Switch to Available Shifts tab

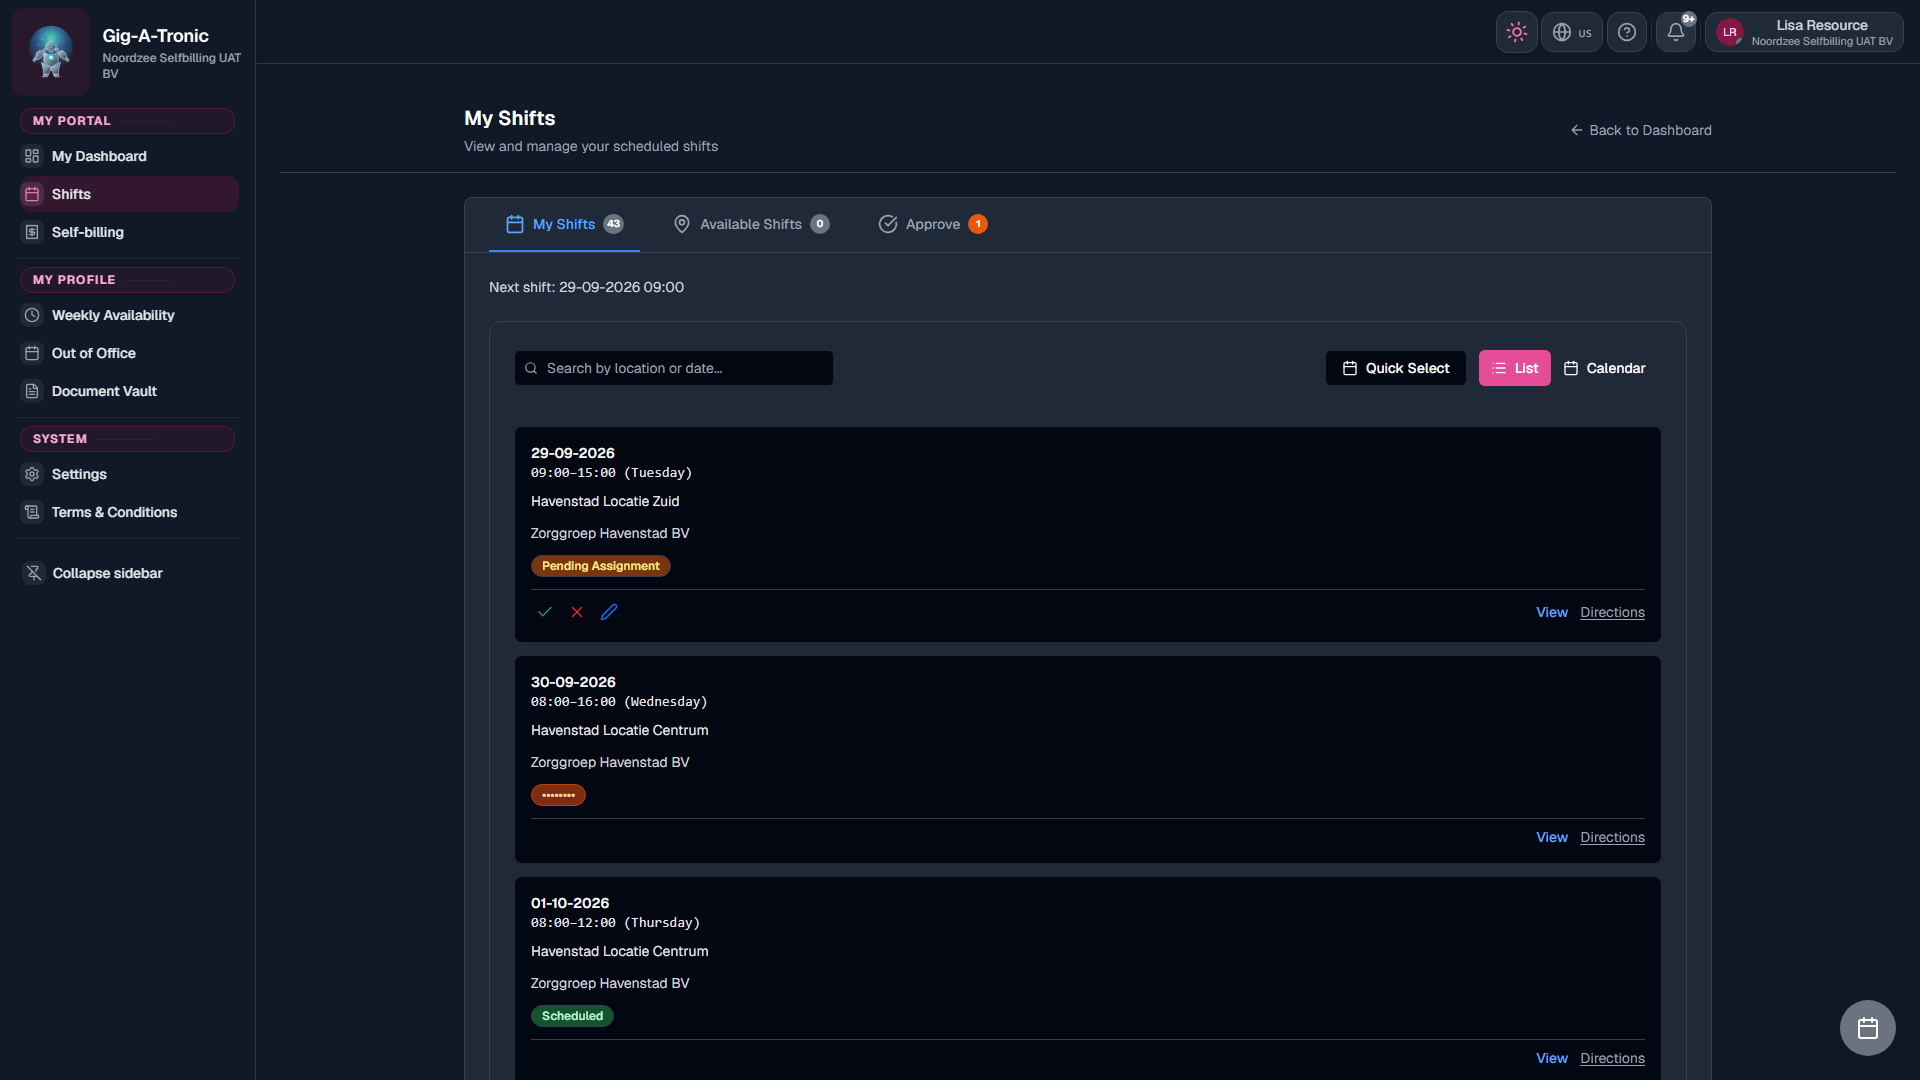point(751,224)
